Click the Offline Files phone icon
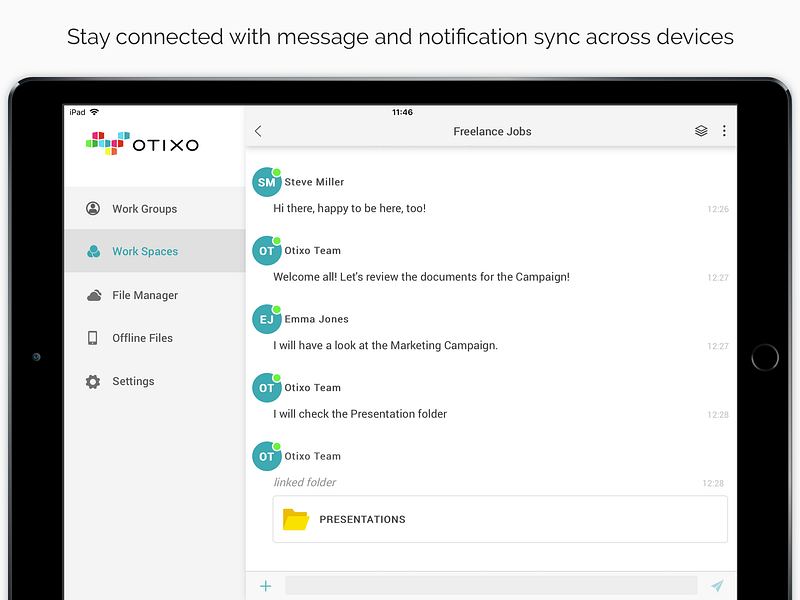 click(92, 338)
